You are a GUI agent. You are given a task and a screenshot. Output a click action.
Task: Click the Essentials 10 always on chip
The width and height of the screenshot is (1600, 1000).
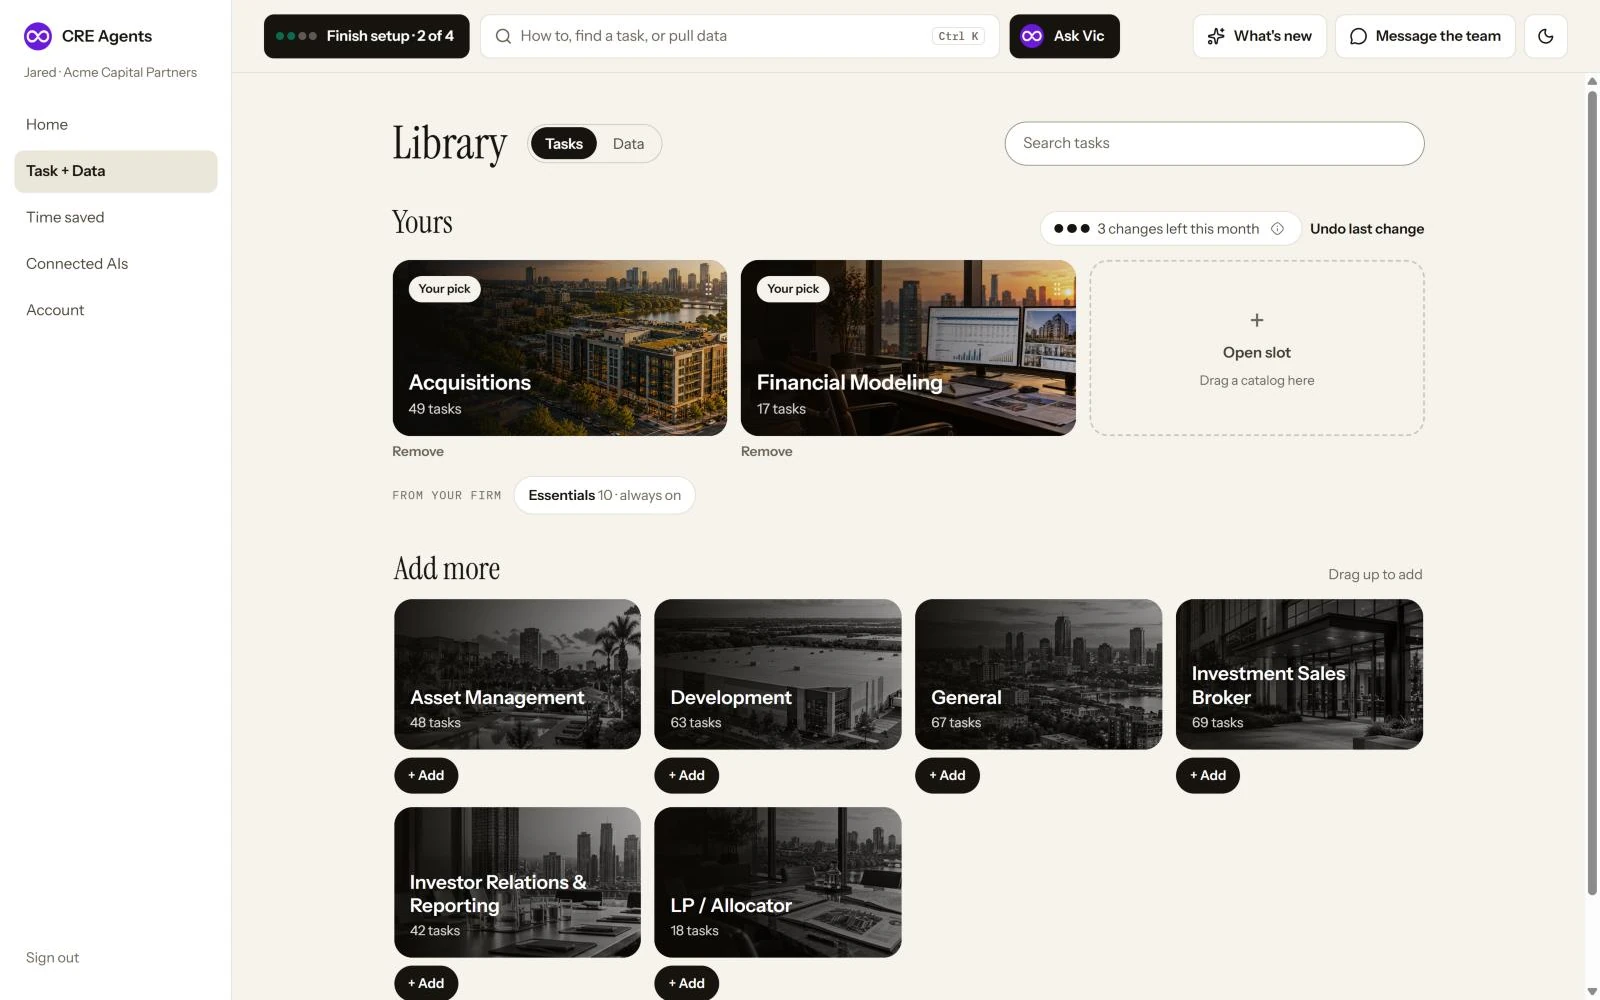[x=604, y=495]
